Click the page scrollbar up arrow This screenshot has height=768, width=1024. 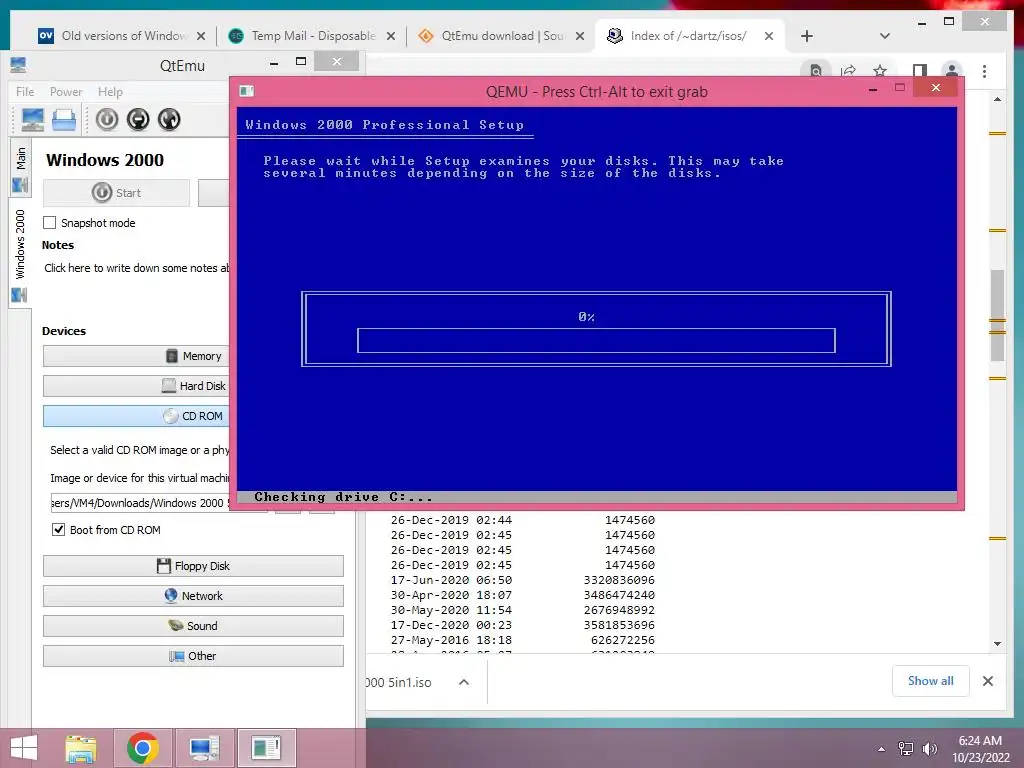997,99
